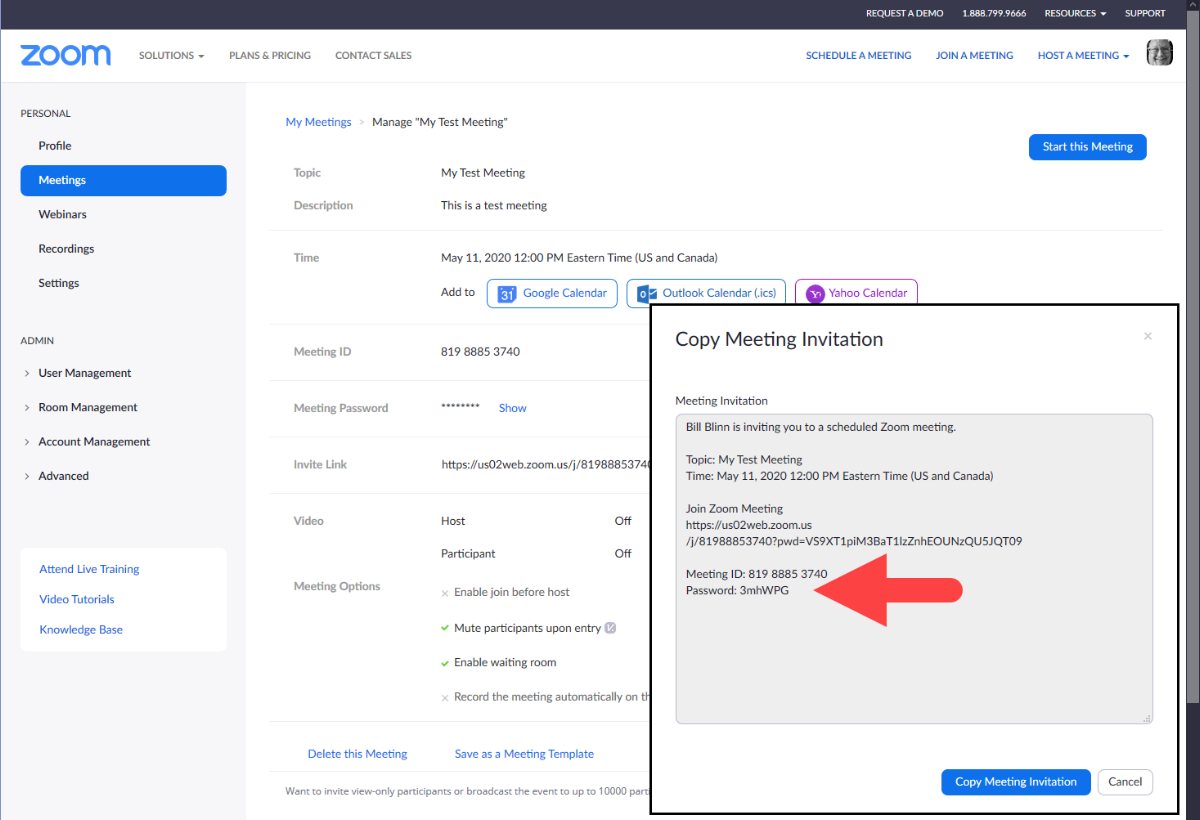Open Video Tutorials link
The width and height of the screenshot is (1200, 820).
(x=77, y=599)
